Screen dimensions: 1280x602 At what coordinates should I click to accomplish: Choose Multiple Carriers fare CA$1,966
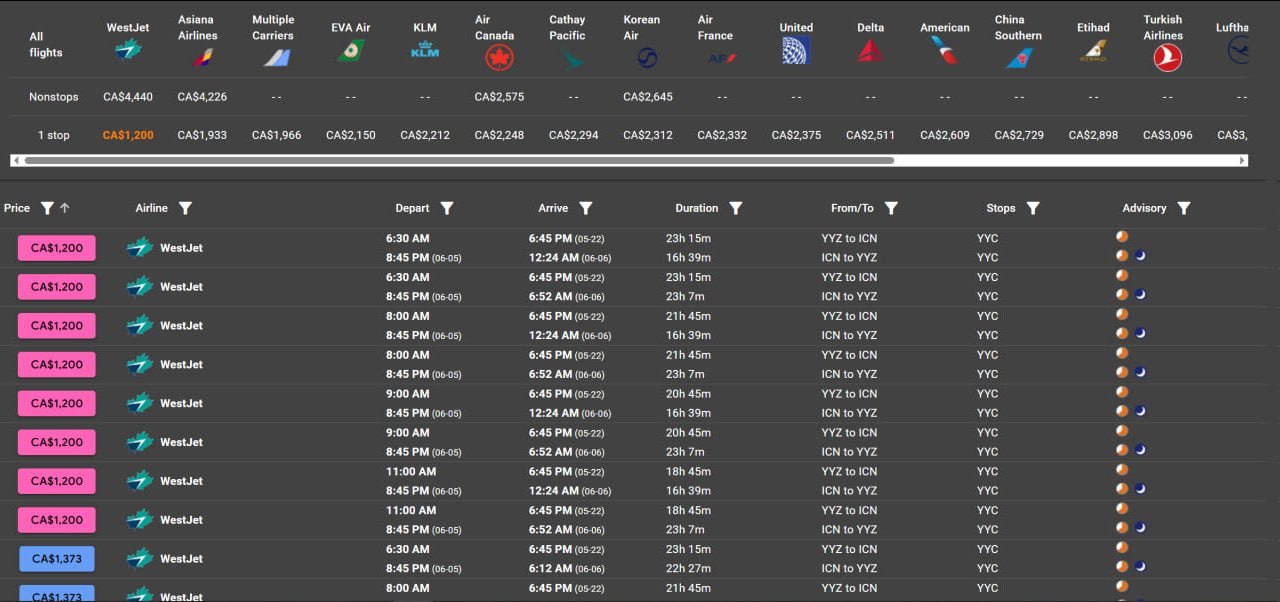click(276, 135)
